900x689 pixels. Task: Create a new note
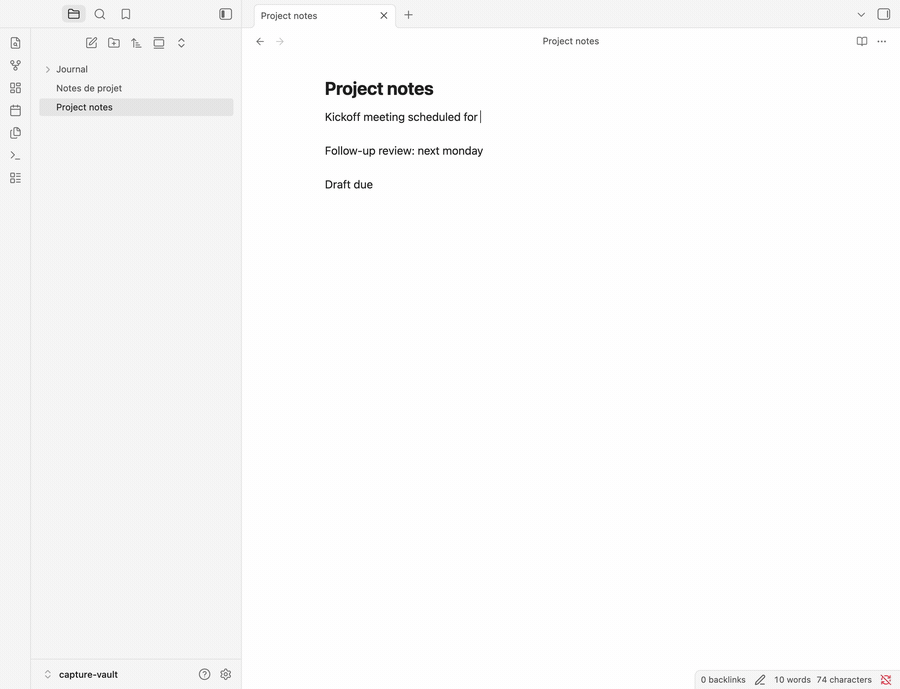(x=91, y=43)
